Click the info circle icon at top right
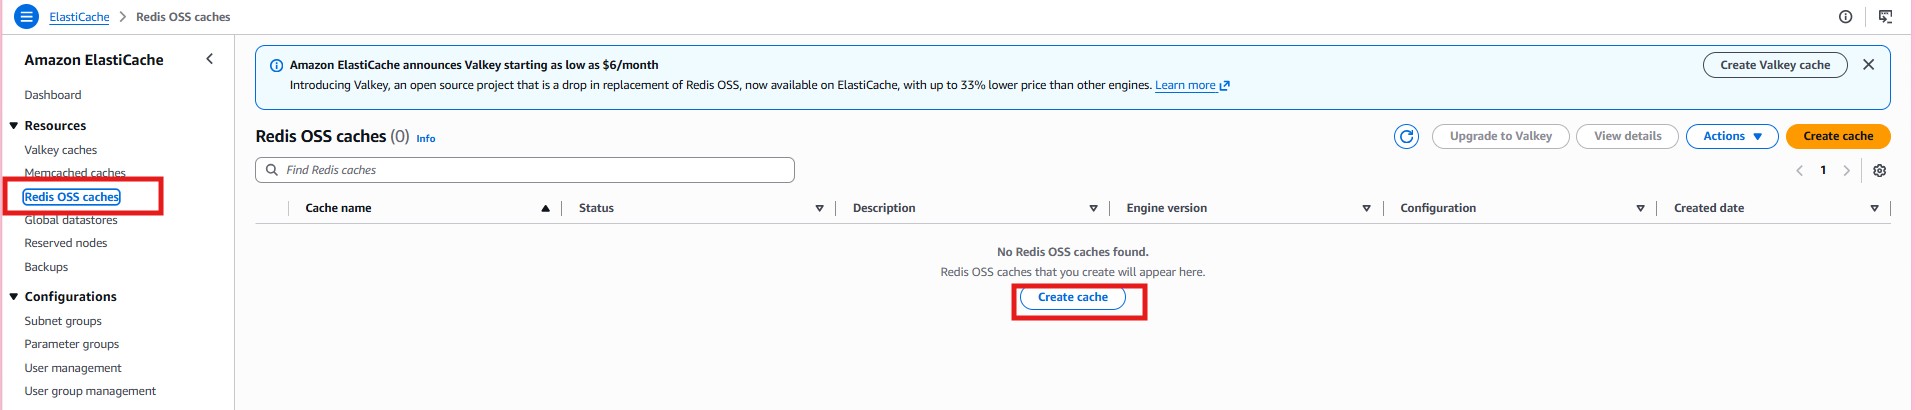1915x410 pixels. [1845, 17]
